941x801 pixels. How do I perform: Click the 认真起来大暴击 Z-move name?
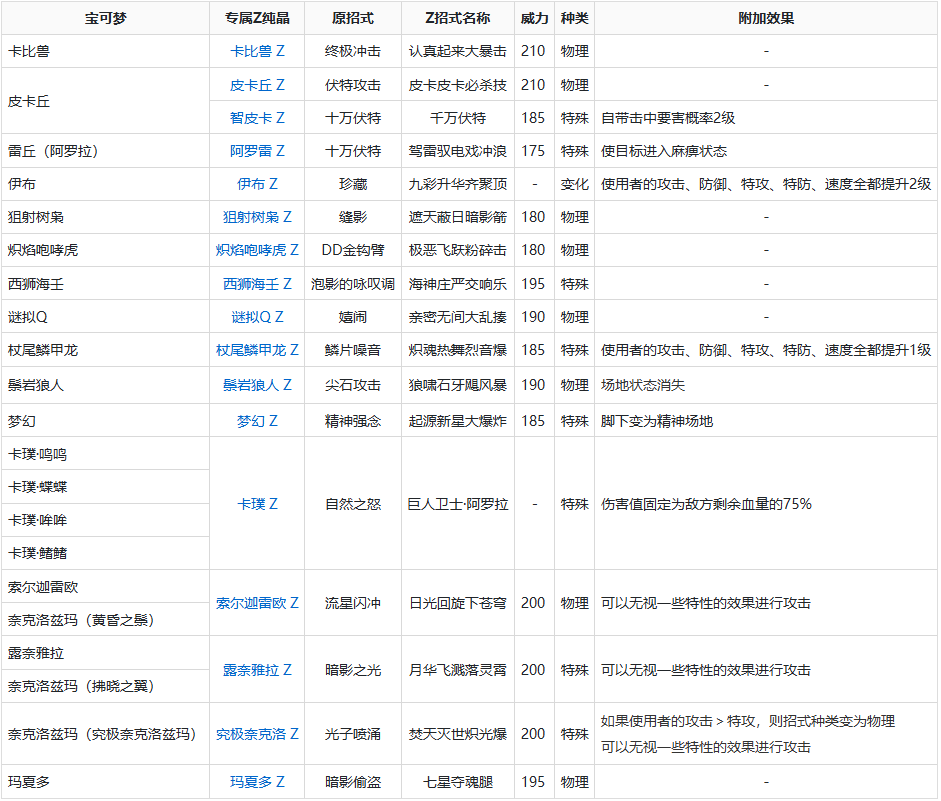(458, 52)
